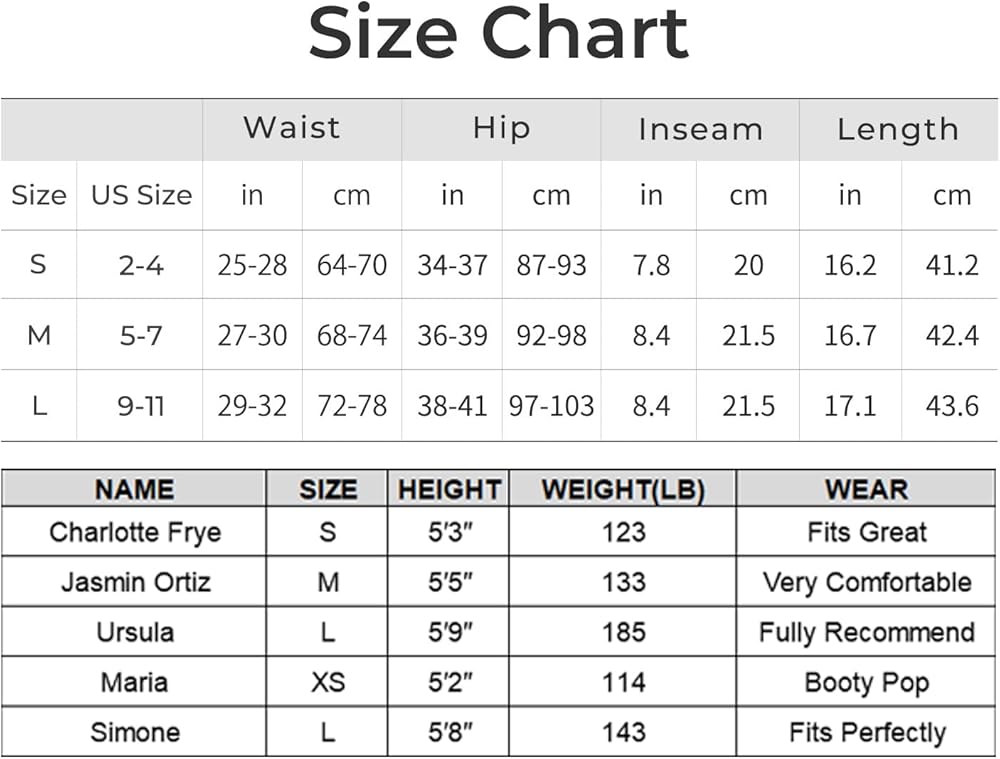Select US size 2-4 cell
Viewport: 1000px width, 759px height.
[141, 265]
